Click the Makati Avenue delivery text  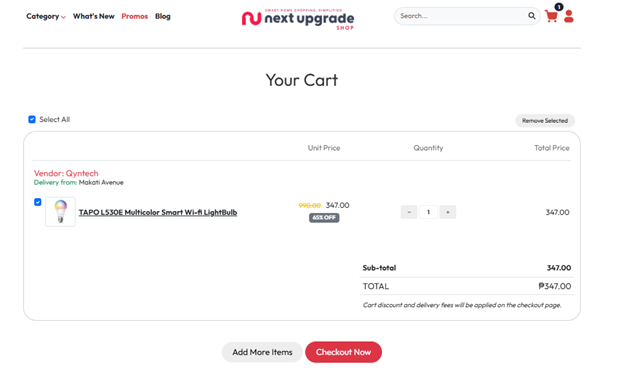tap(101, 183)
